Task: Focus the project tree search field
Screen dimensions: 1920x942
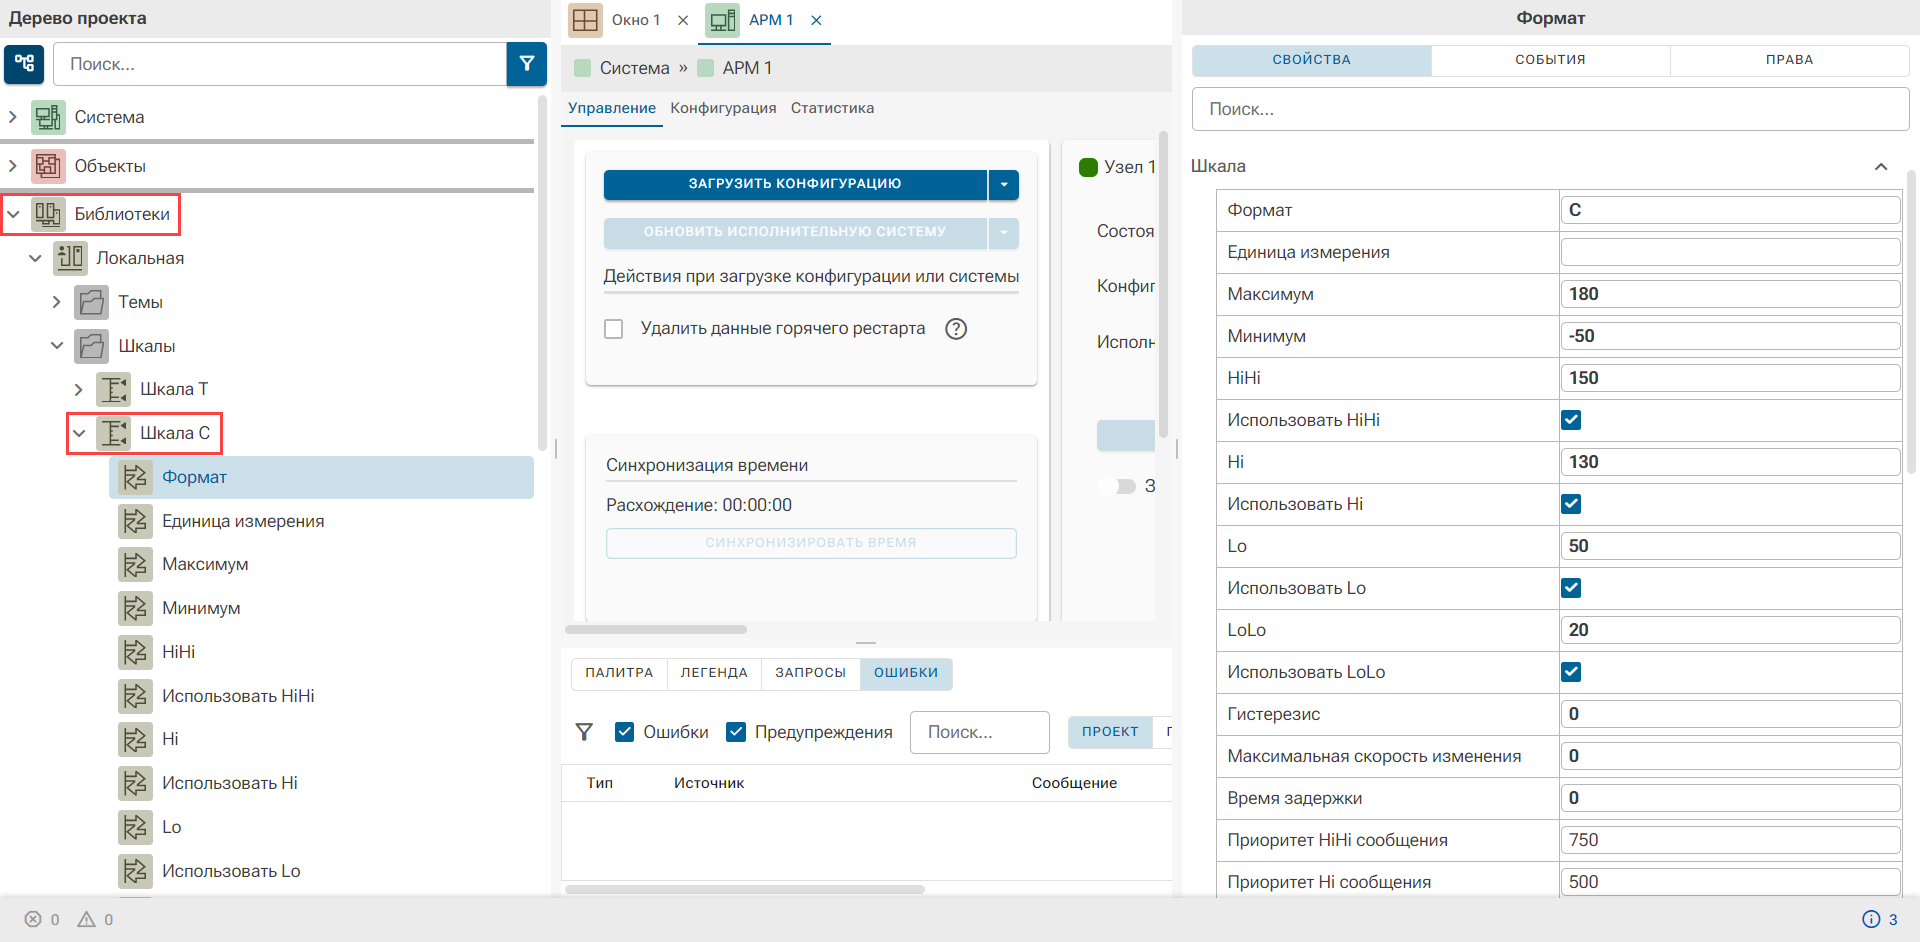Action: point(280,64)
